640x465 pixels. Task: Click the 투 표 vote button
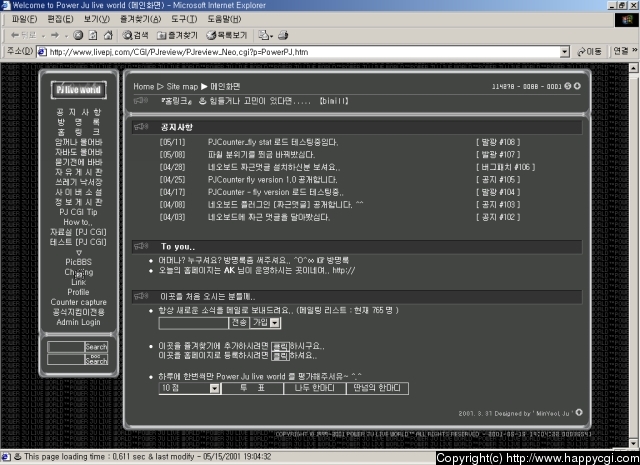pos(252,388)
